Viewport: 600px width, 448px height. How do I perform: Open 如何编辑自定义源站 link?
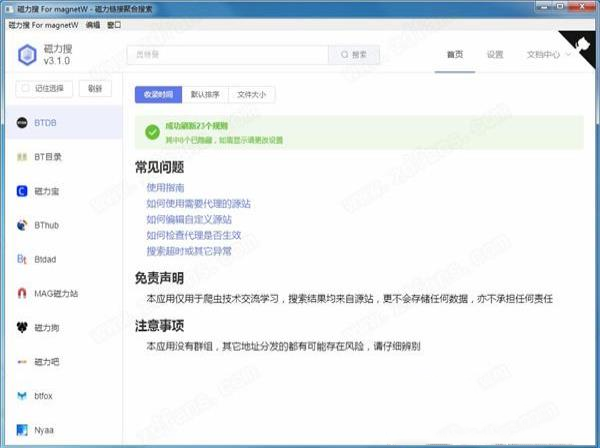click(189, 220)
